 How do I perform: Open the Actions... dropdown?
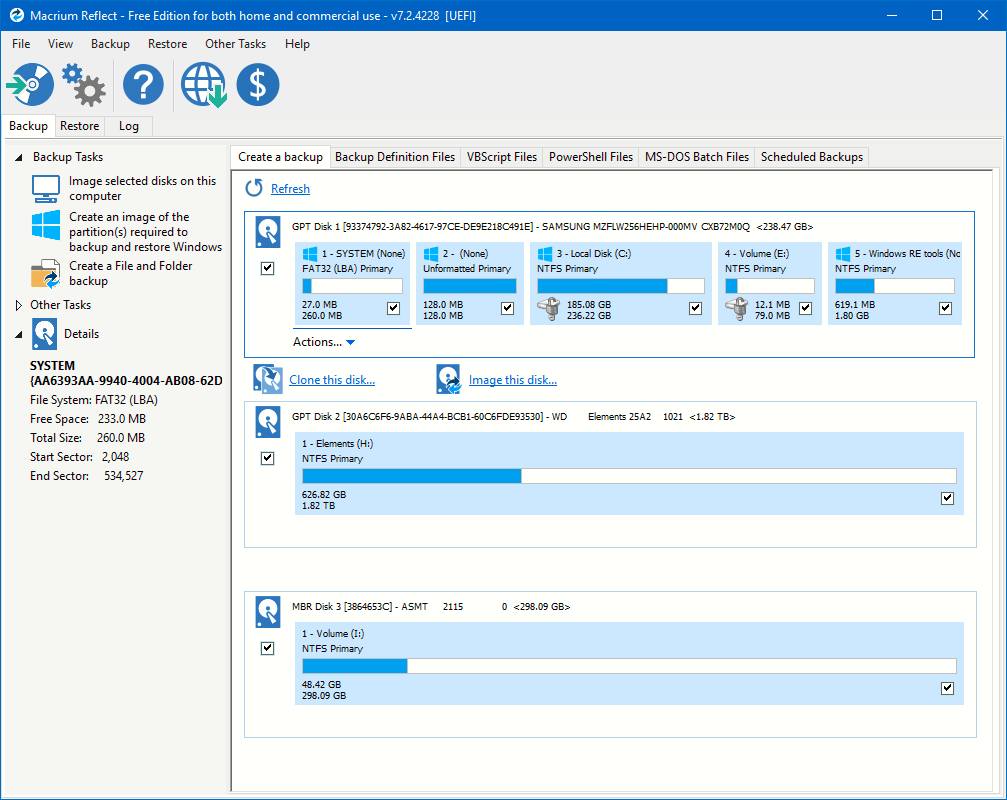324,342
